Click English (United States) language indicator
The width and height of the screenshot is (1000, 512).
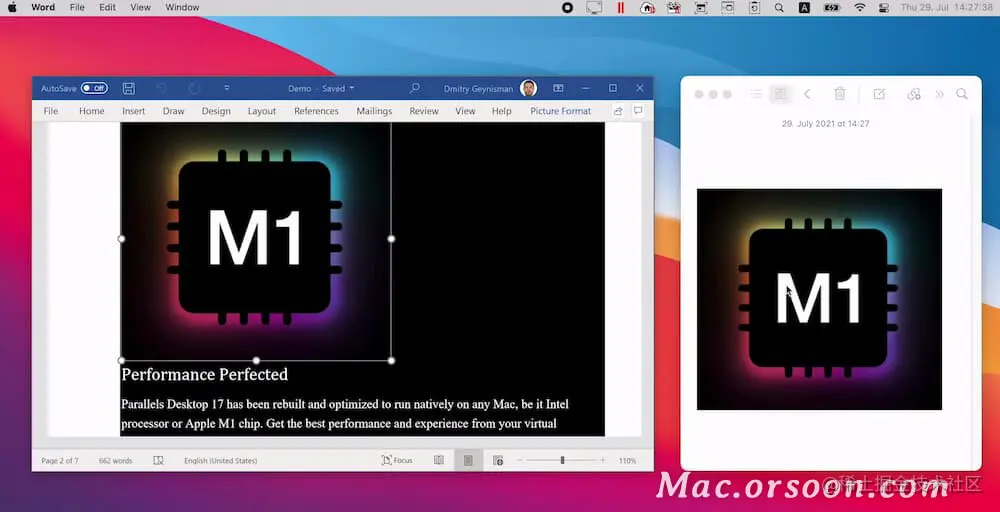coord(221,460)
